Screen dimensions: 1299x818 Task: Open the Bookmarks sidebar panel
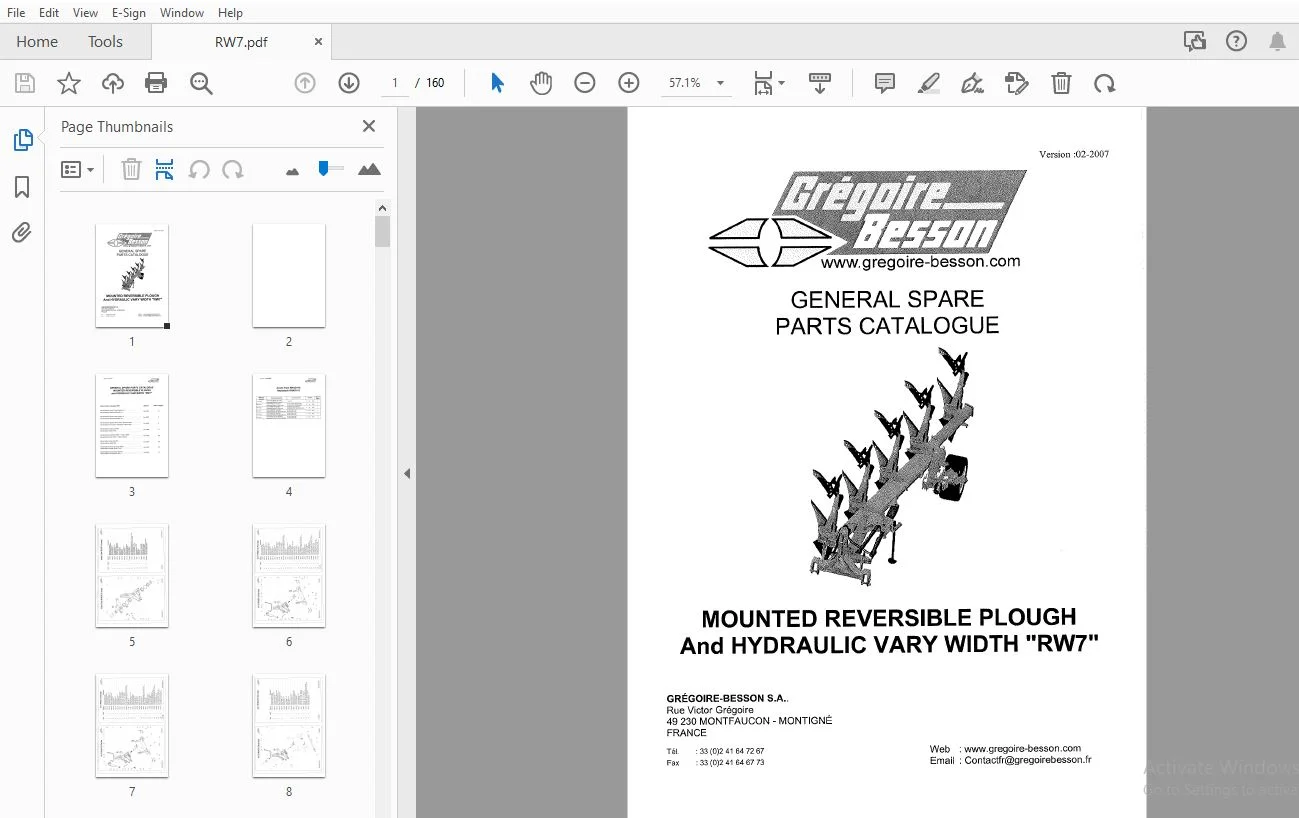(x=22, y=187)
